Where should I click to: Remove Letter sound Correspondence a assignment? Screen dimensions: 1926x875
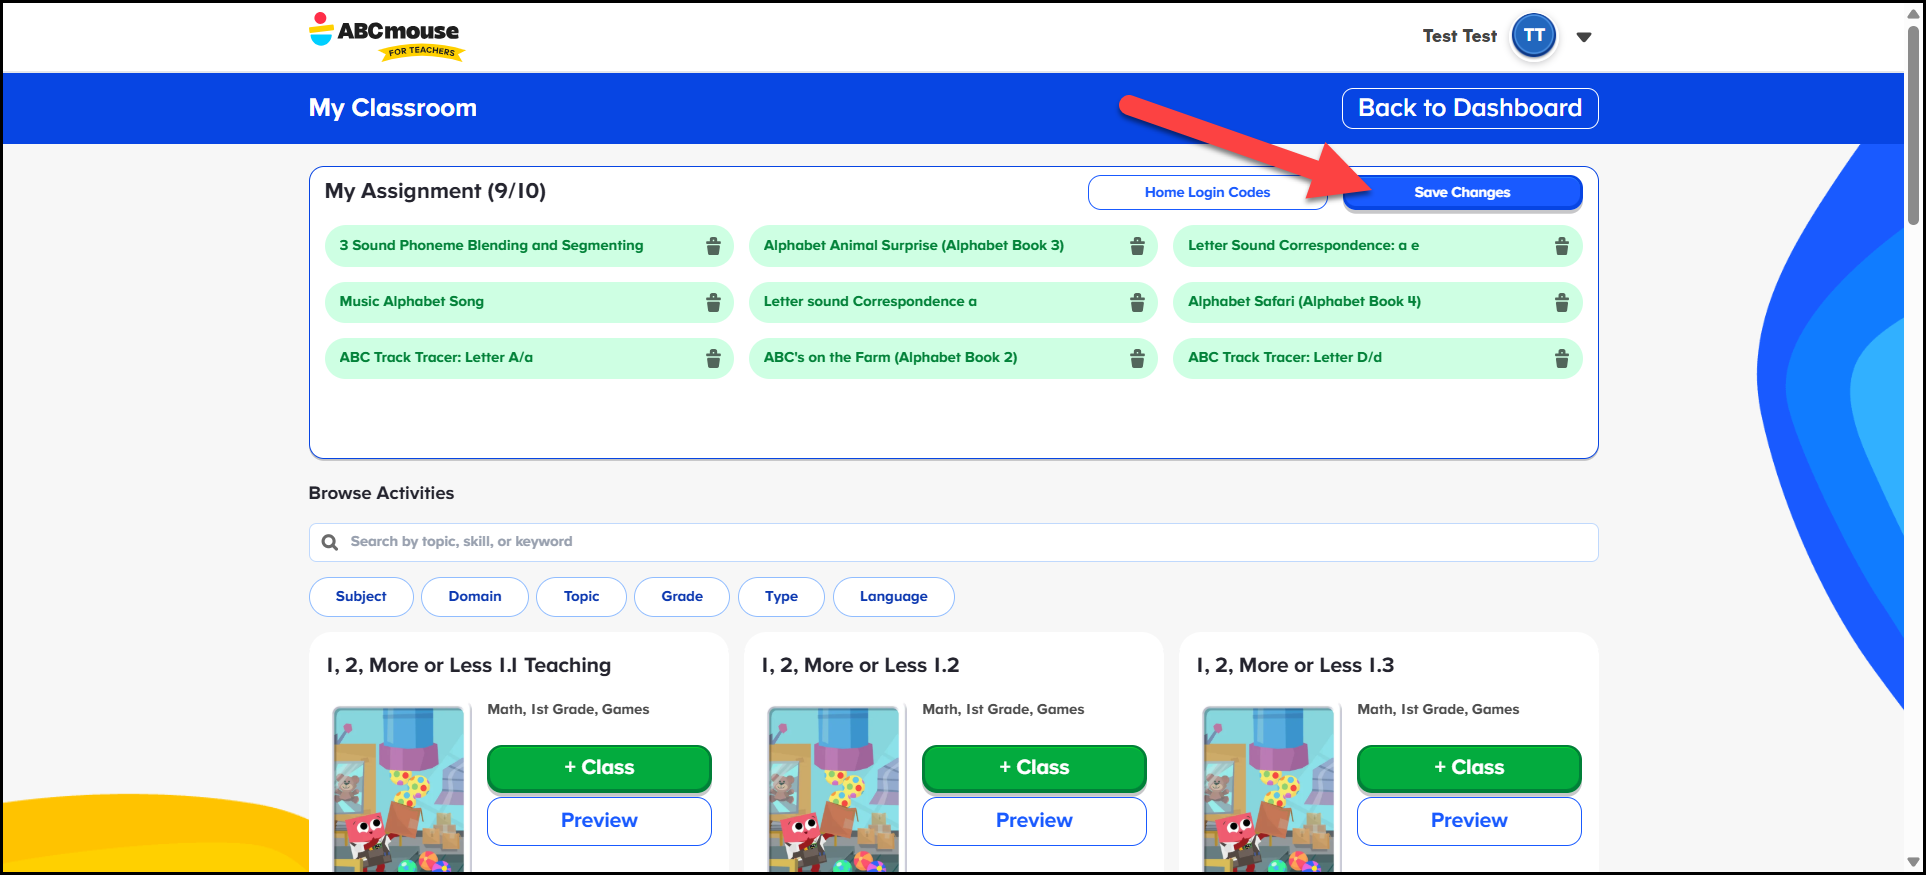pos(1137,302)
